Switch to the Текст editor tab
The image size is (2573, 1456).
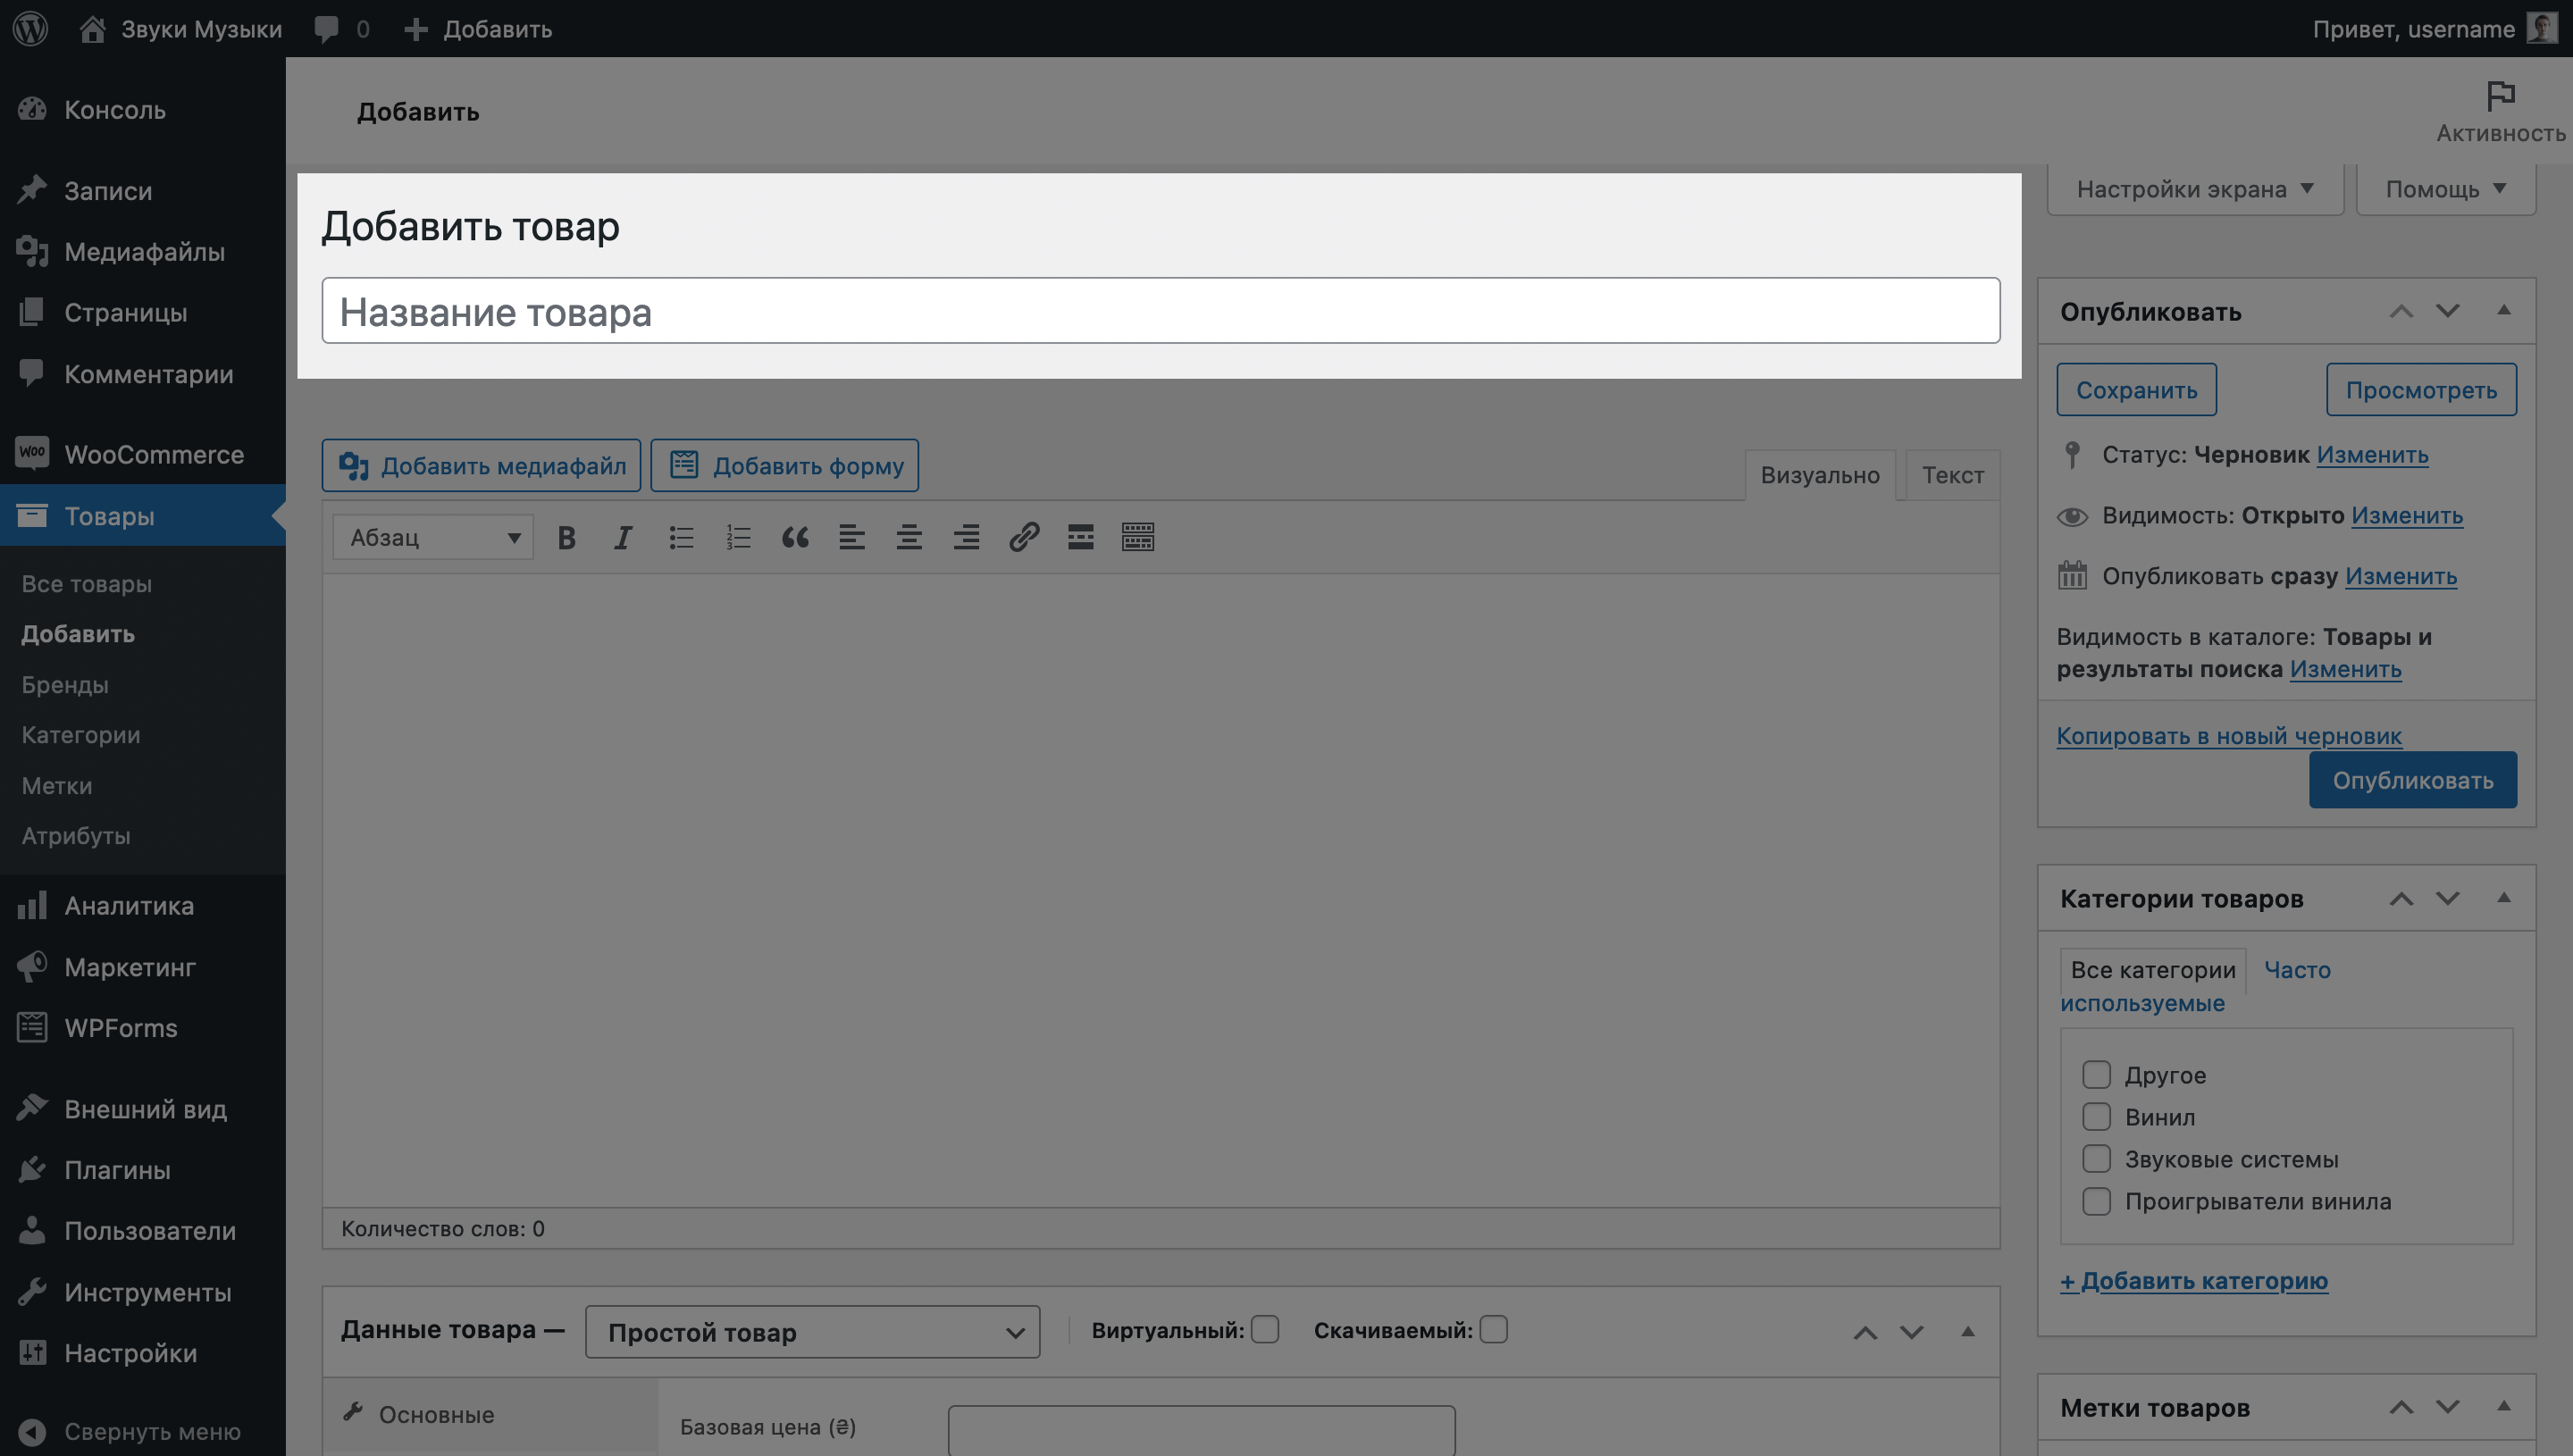pos(1953,476)
